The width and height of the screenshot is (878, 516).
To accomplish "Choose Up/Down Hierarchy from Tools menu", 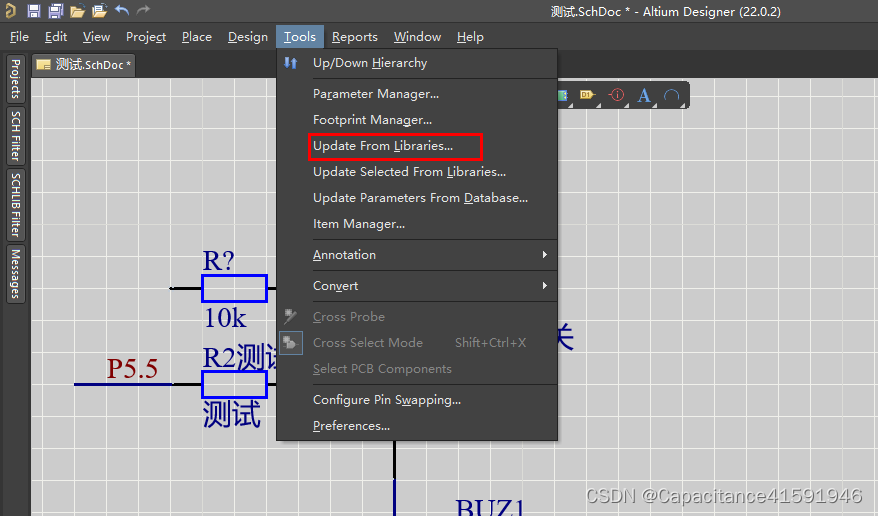I will [417, 63].
